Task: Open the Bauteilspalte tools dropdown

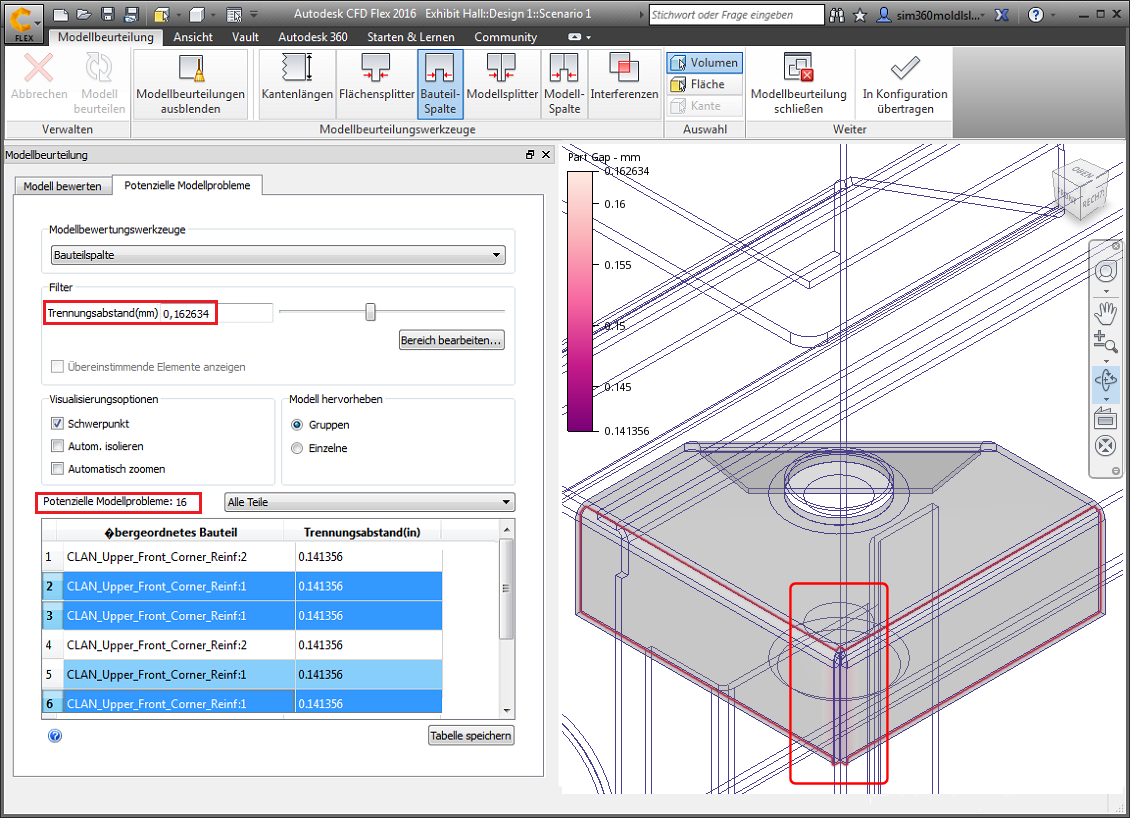Action: (278, 255)
